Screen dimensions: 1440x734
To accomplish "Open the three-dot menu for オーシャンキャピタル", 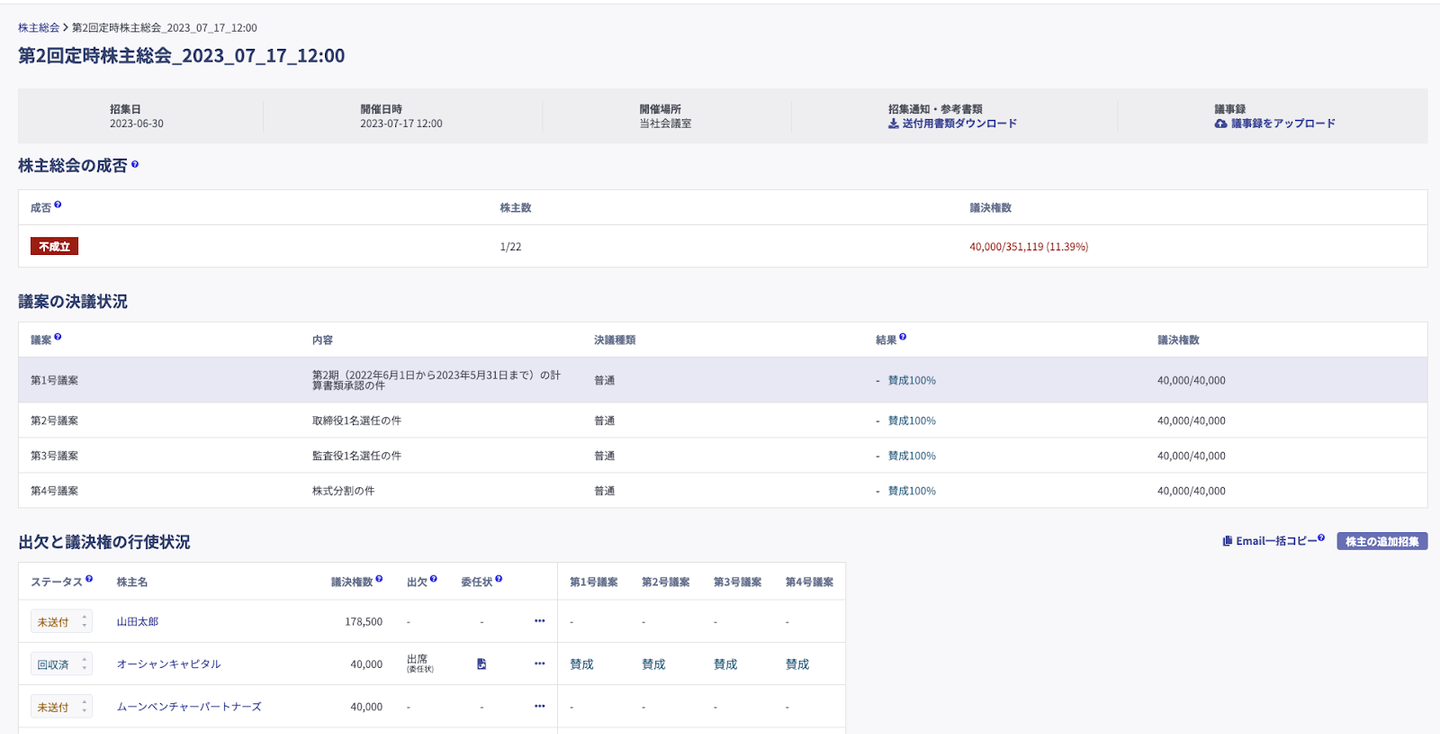I will 540,663.
